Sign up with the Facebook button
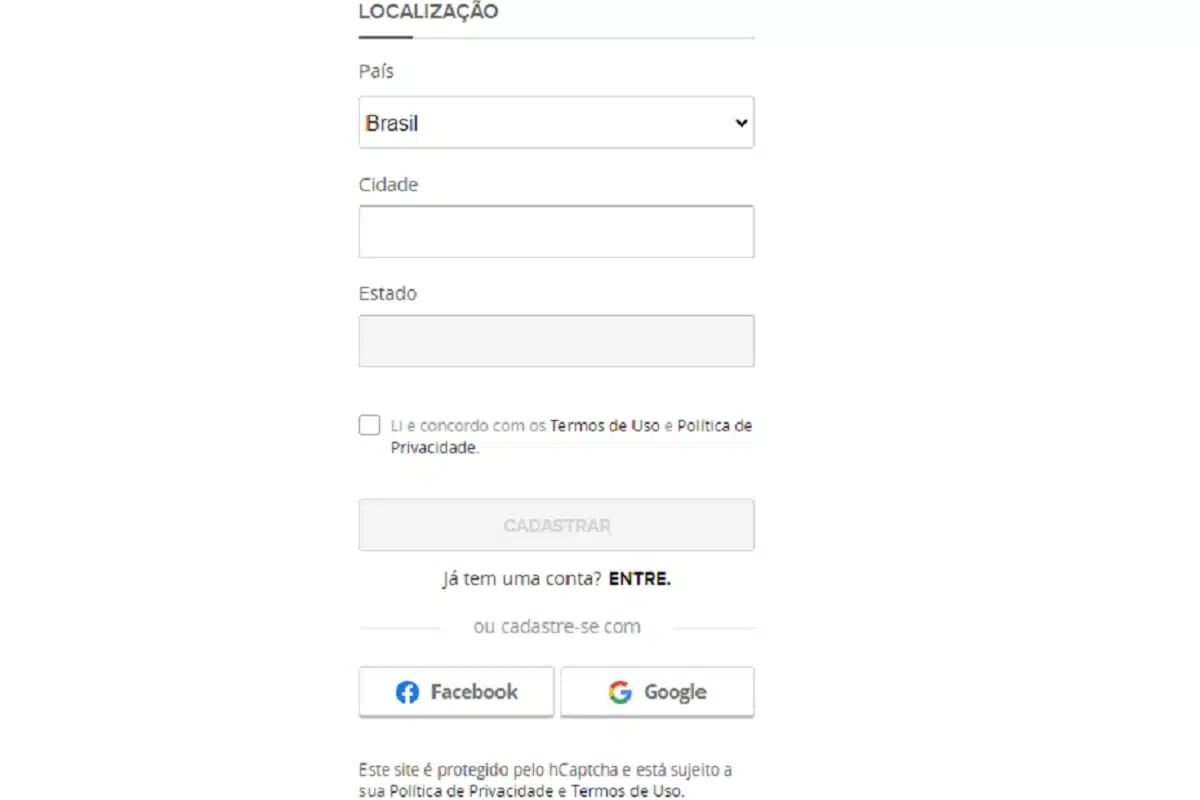Viewport: 1200px width, 800px height. tap(456, 692)
